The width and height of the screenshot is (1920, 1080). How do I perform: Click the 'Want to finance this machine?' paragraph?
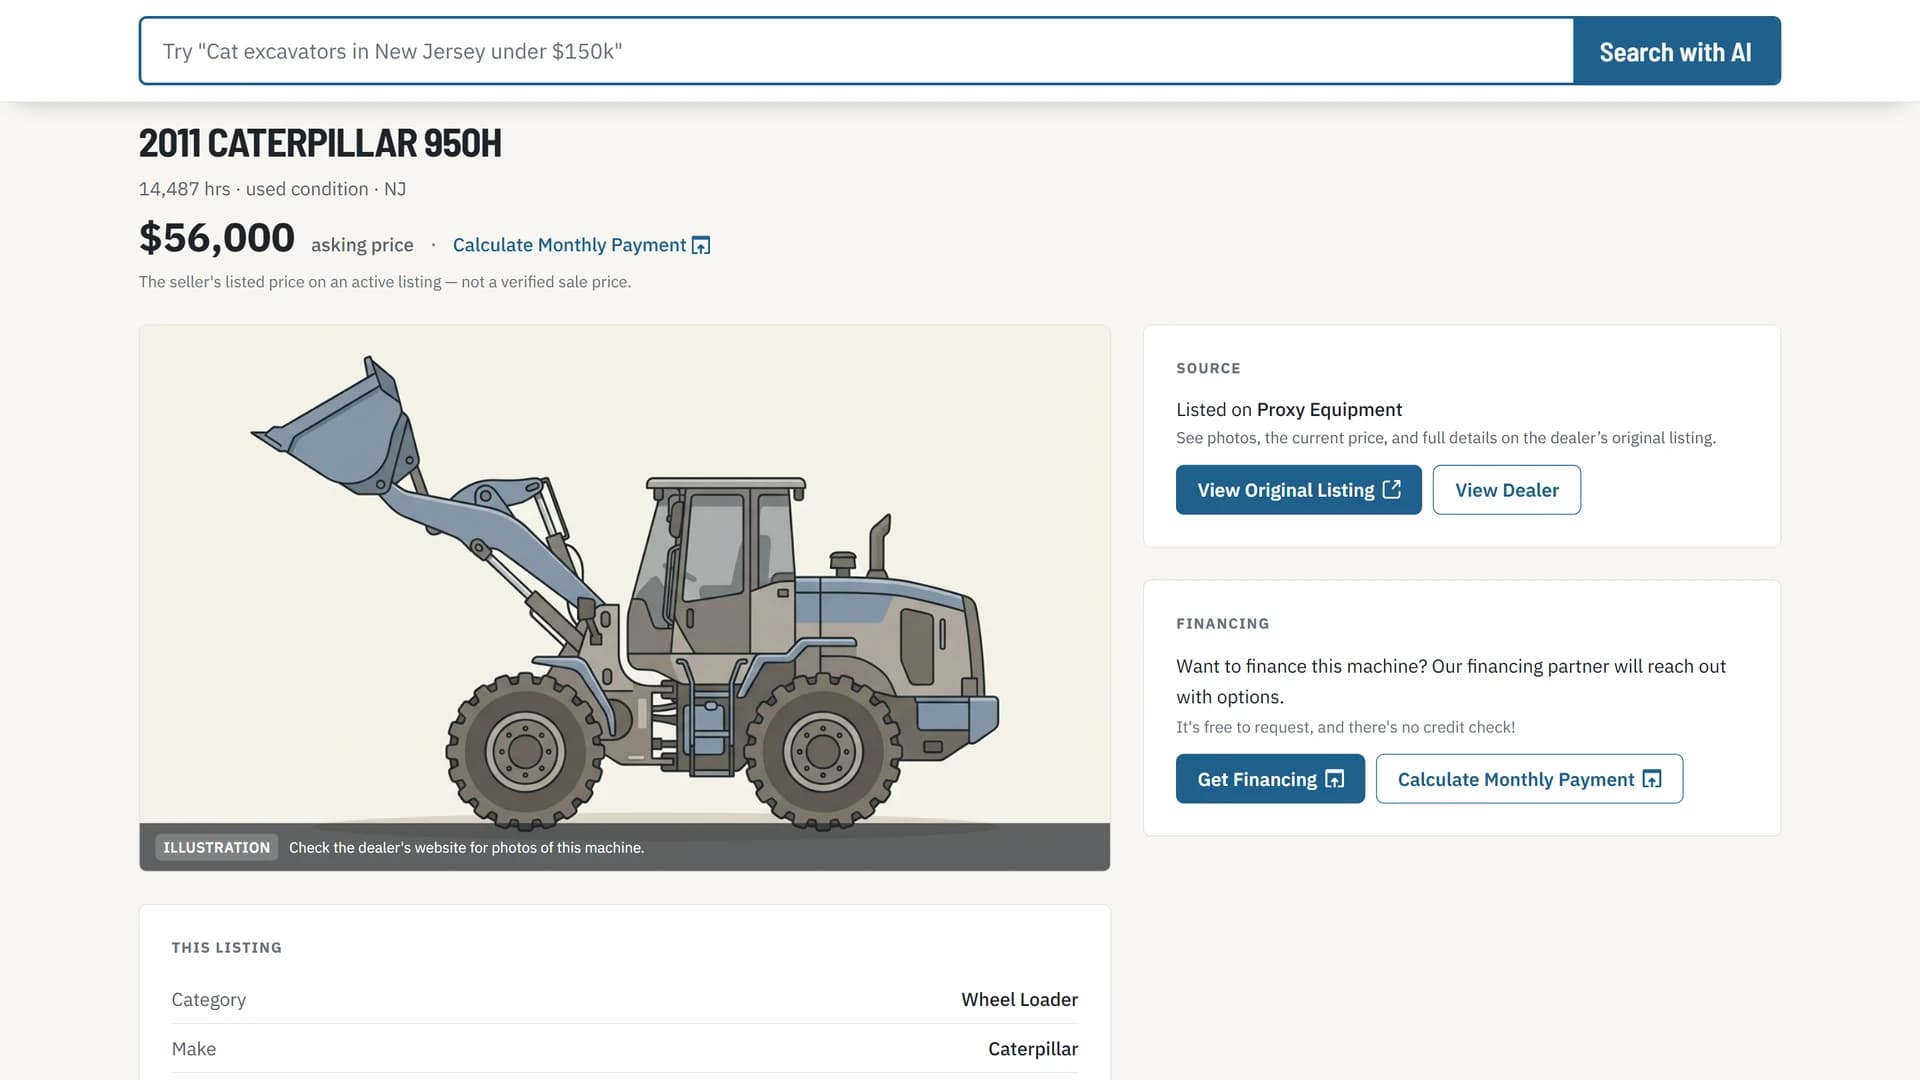click(x=1451, y=681)
